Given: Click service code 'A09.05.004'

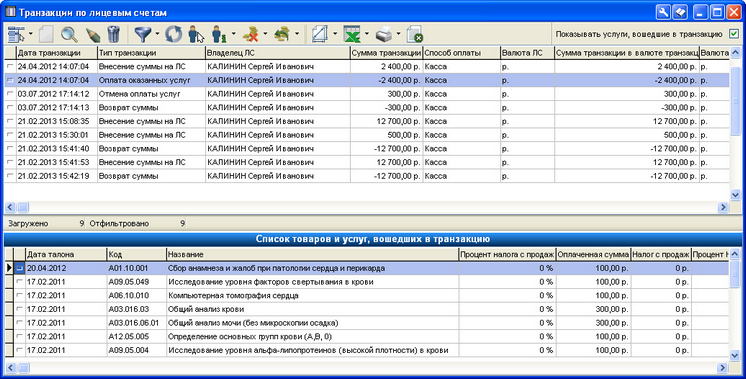Looking at the screenshot, I should pos(128,350).
